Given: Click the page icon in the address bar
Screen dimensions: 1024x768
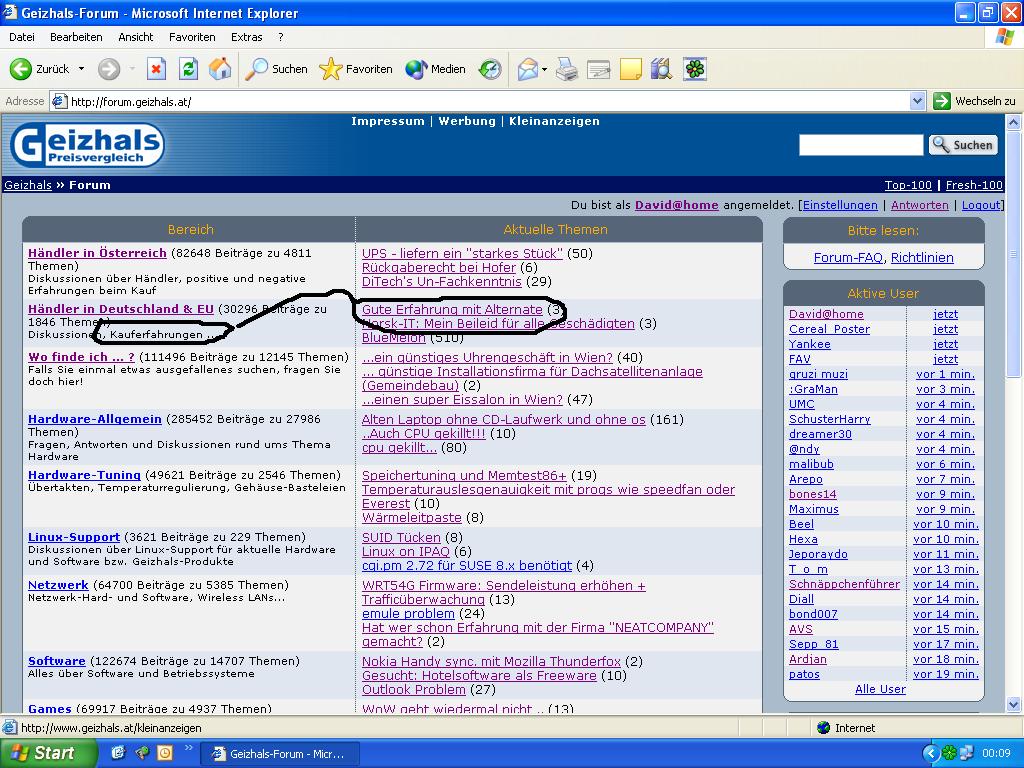Looking at the screenshot, I should tap(59, 101).
